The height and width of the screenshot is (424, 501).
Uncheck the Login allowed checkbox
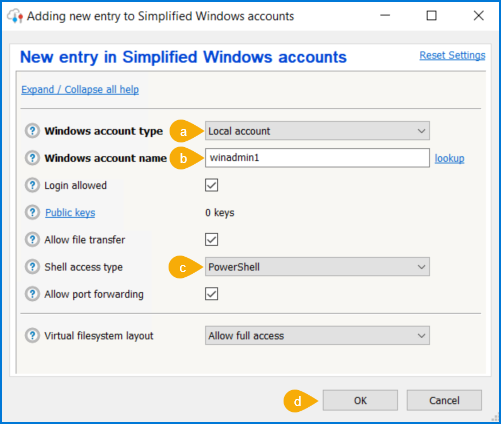tap(211, 185)
